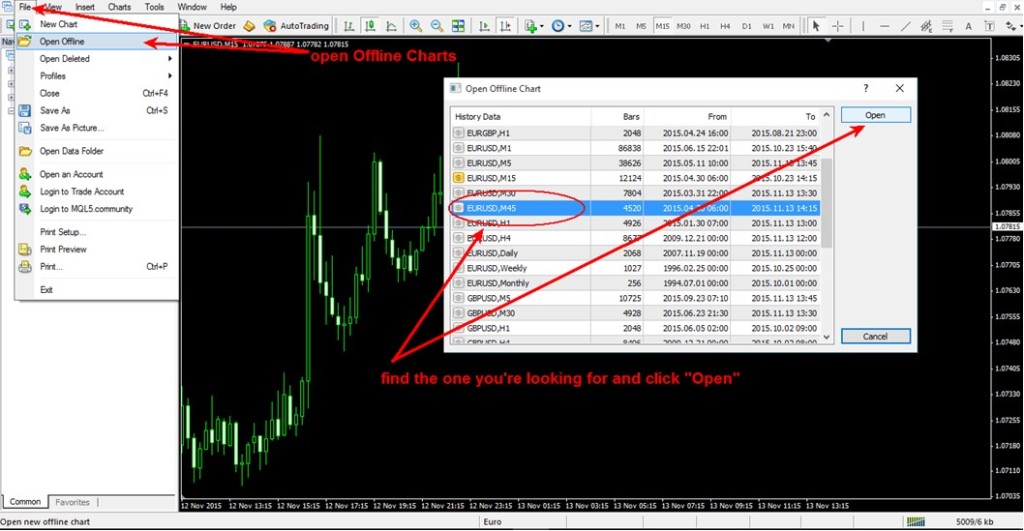
Task: Switch to the Favorites tab
Action: 72,502
